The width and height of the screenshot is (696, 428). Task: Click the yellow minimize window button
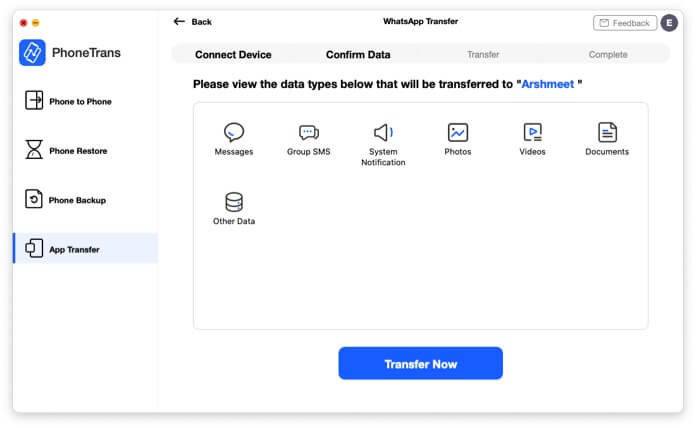(36, 22)
